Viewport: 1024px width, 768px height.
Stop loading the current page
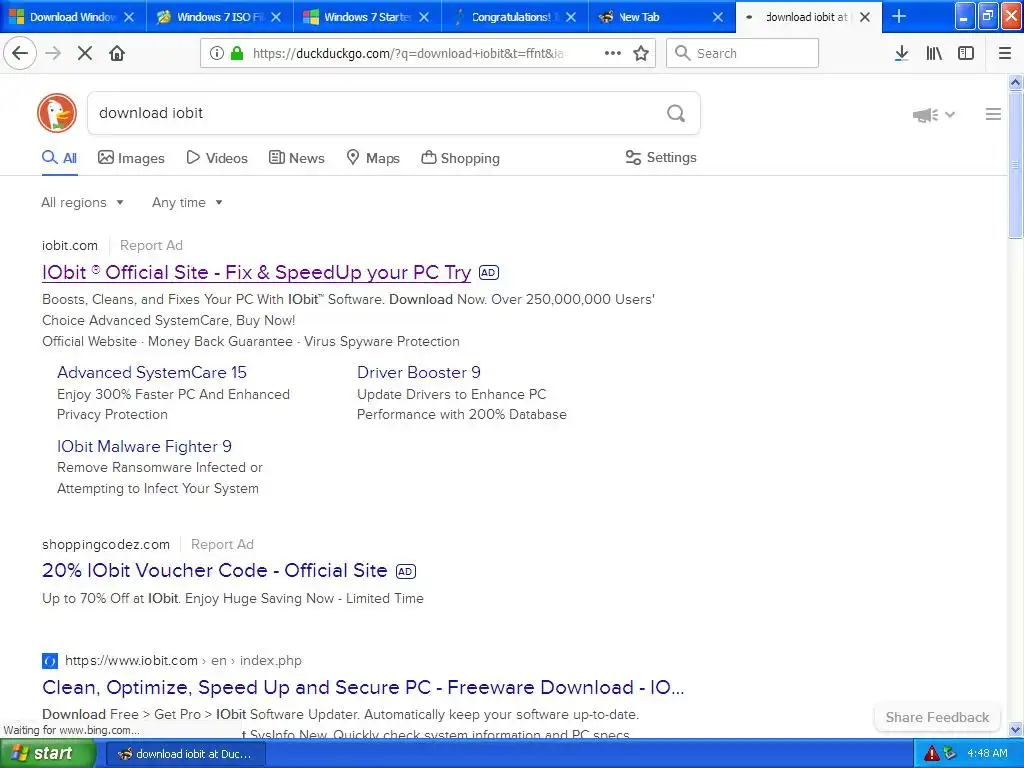click(x=85, y=53)
